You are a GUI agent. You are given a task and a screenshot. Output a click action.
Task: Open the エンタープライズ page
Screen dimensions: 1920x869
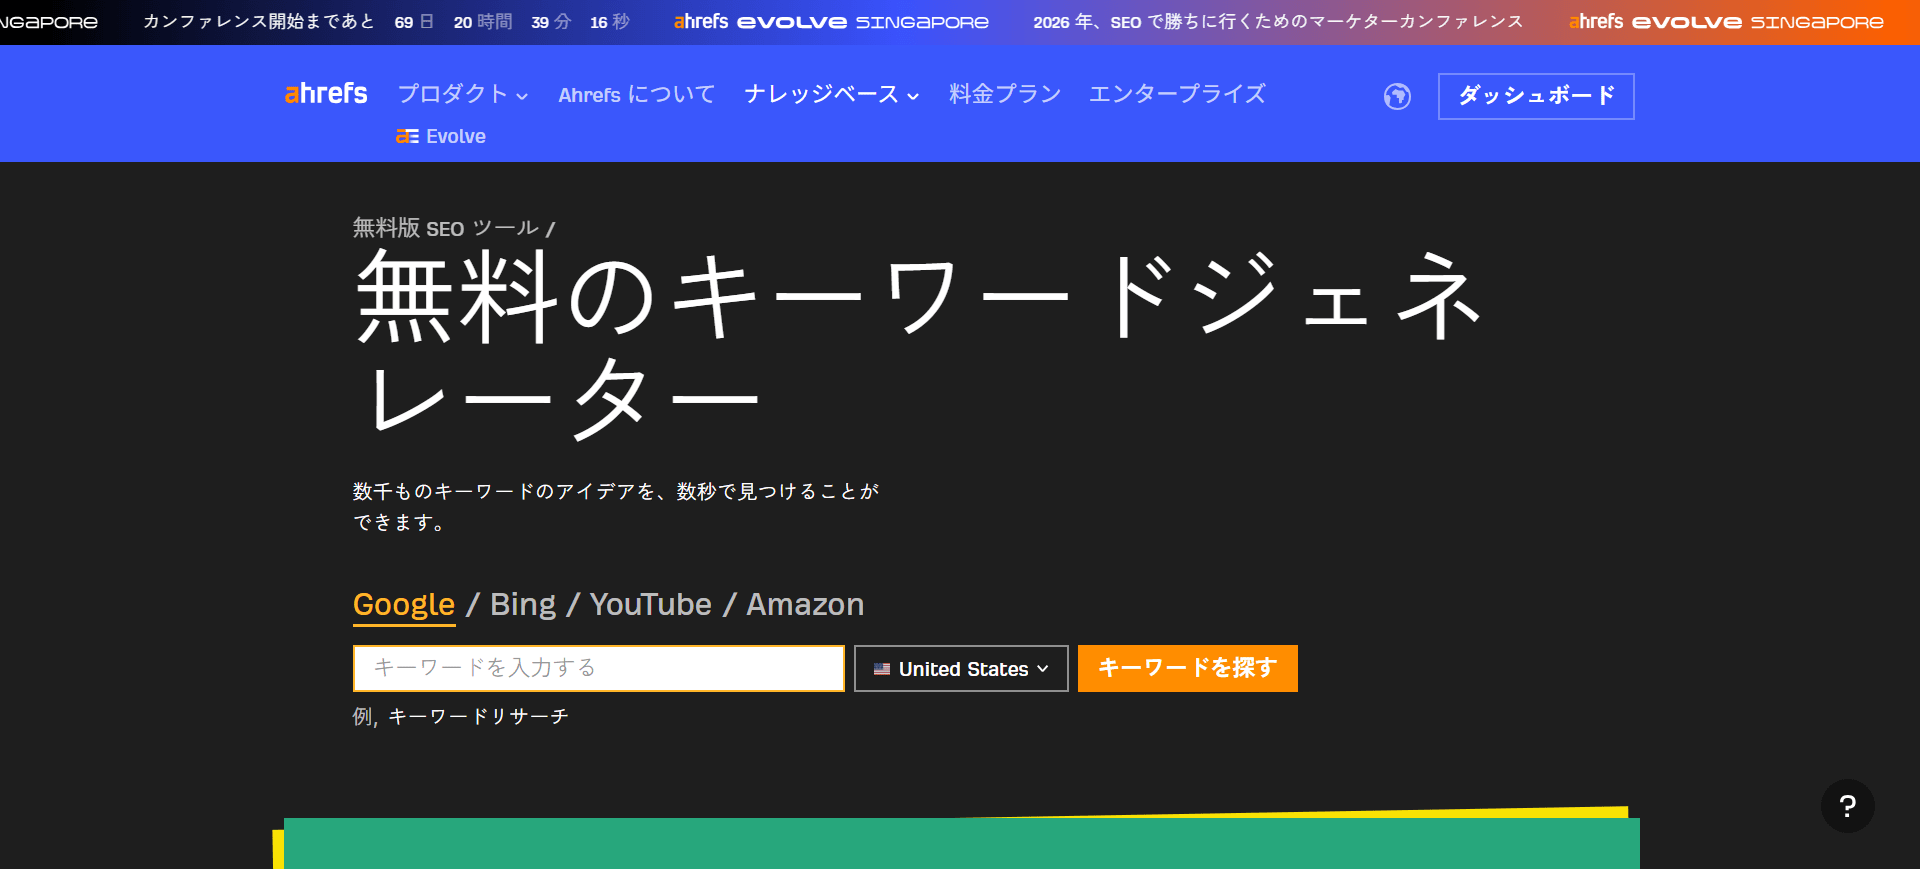pos(1177,94)
